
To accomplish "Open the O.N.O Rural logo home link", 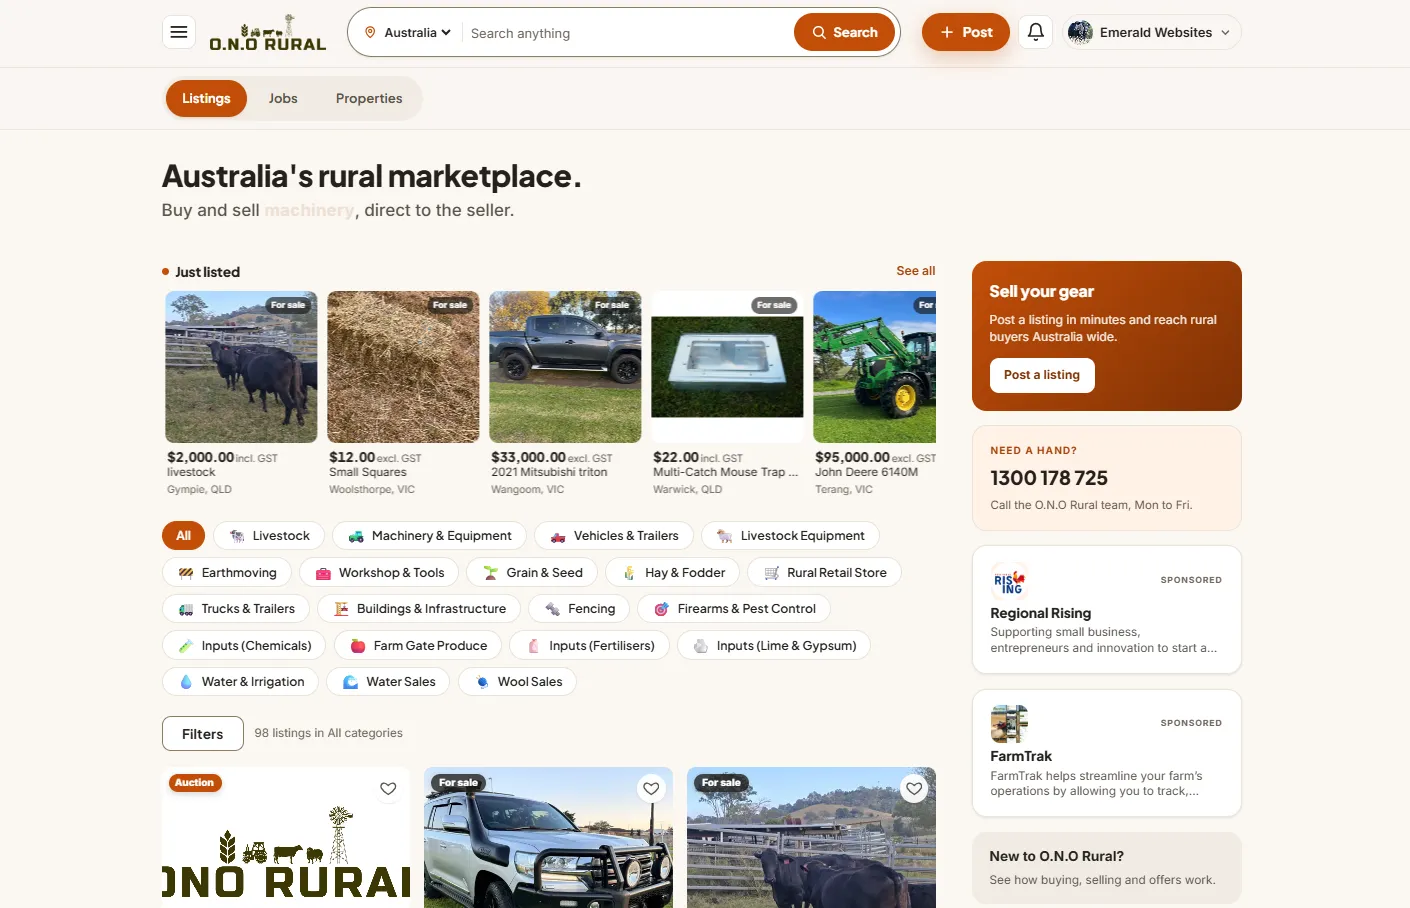I will click(x=268, y=32).
